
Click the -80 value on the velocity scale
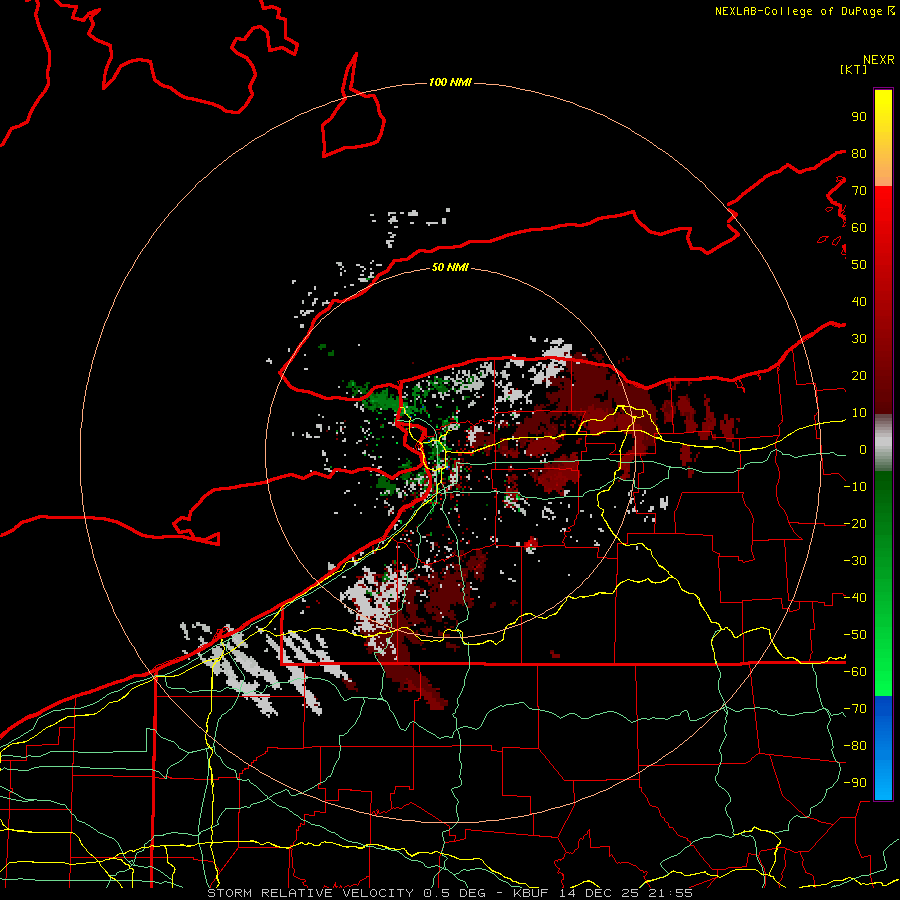855,746
